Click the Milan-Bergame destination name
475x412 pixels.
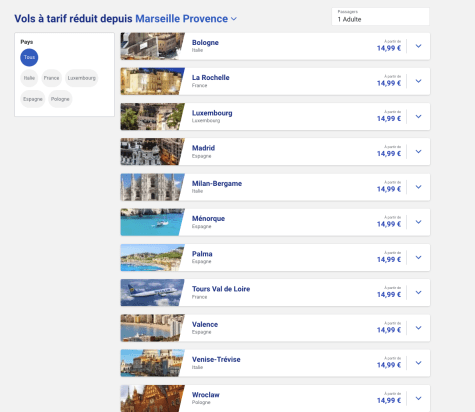tap(217, 184)
